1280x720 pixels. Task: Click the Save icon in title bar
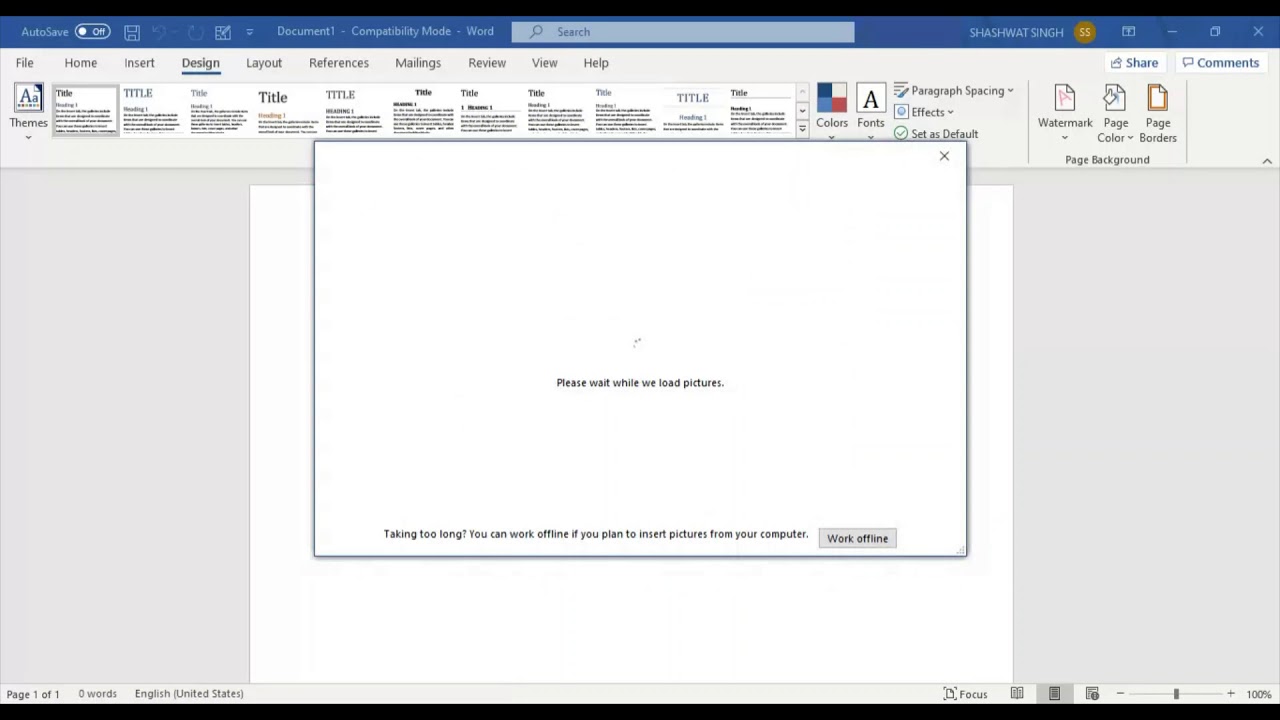pyautogui.click(x=132, y=32)
